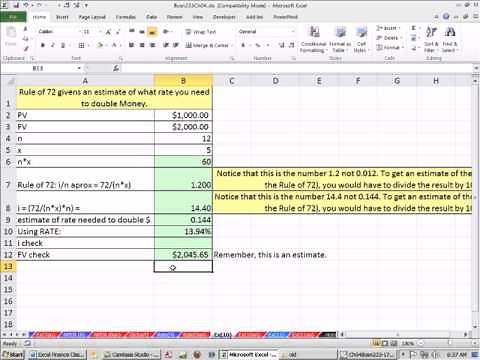Open the Format cells dropdown
The width and height of the screenshot is (480, 360).
click(x=390, y=47)
